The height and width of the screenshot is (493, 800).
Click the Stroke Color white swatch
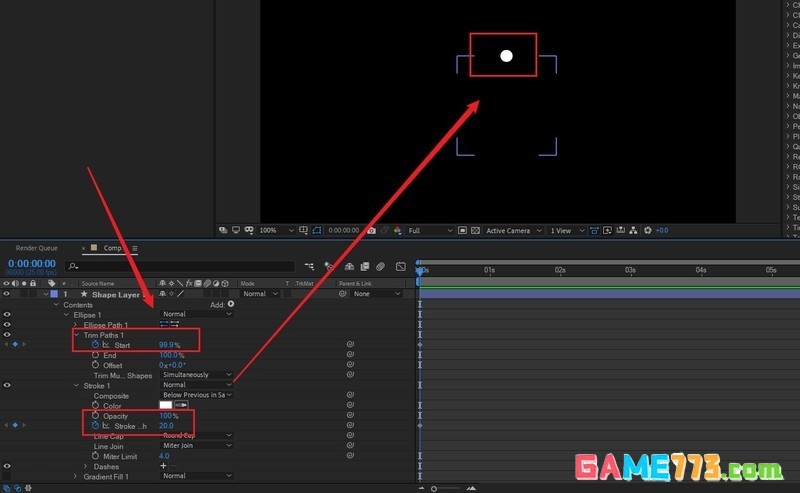(167, 406)
